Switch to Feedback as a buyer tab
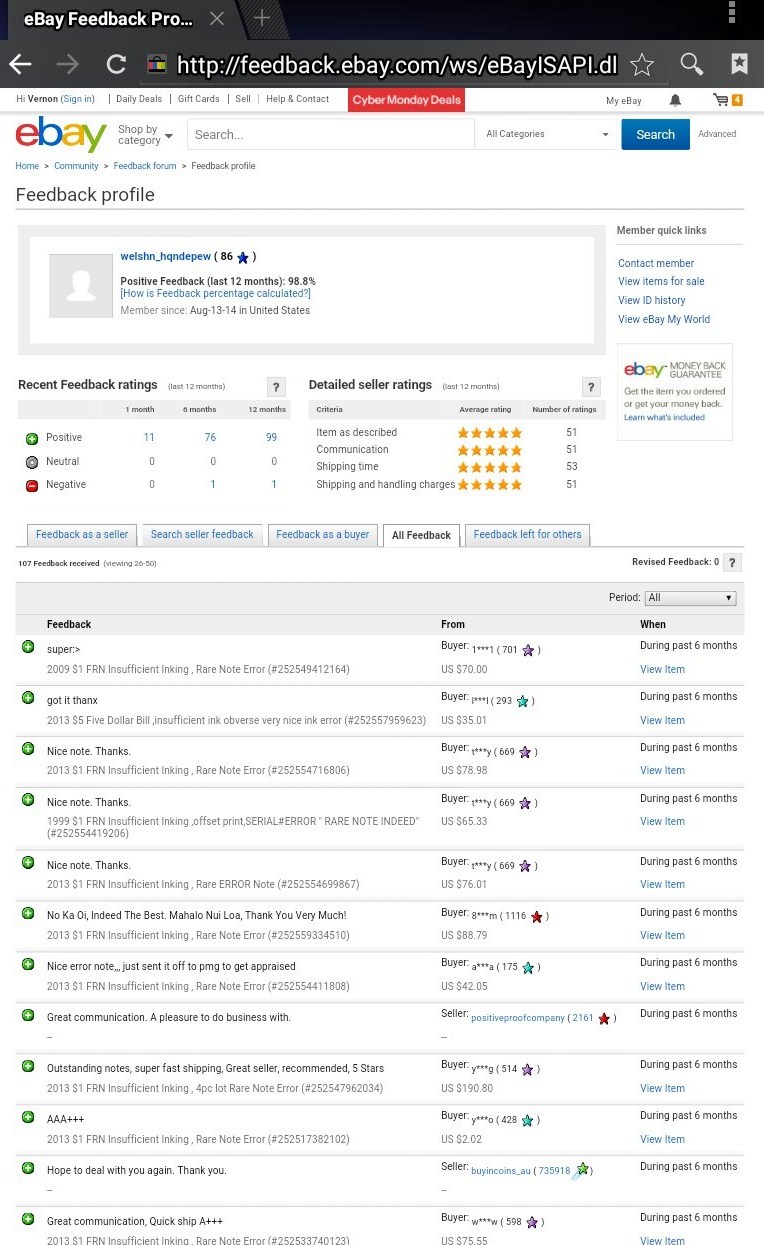This screenshot has height=1245, width=764. pyautogui.click(x=323, y=535)
